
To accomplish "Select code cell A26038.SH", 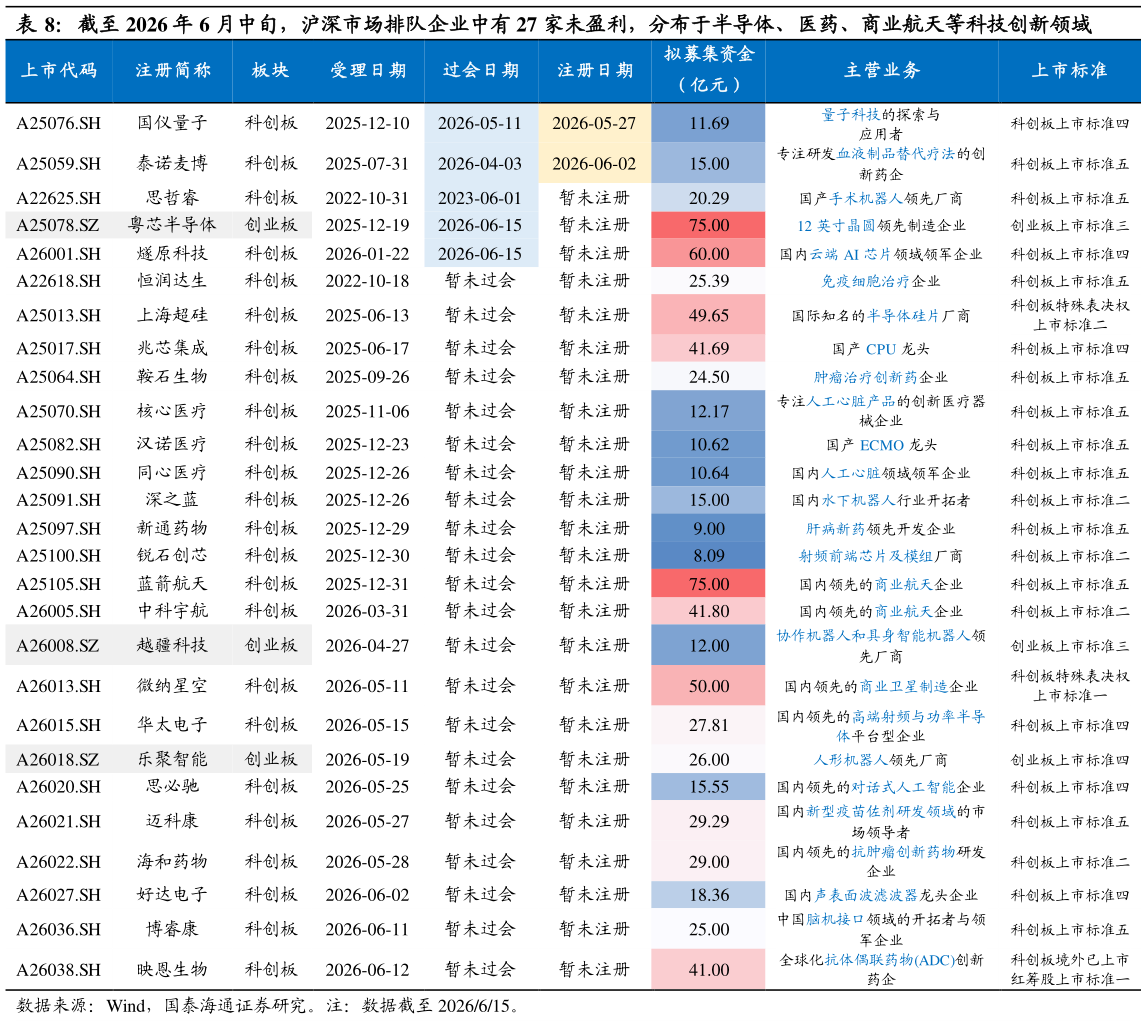I will (x=58, y=970).
